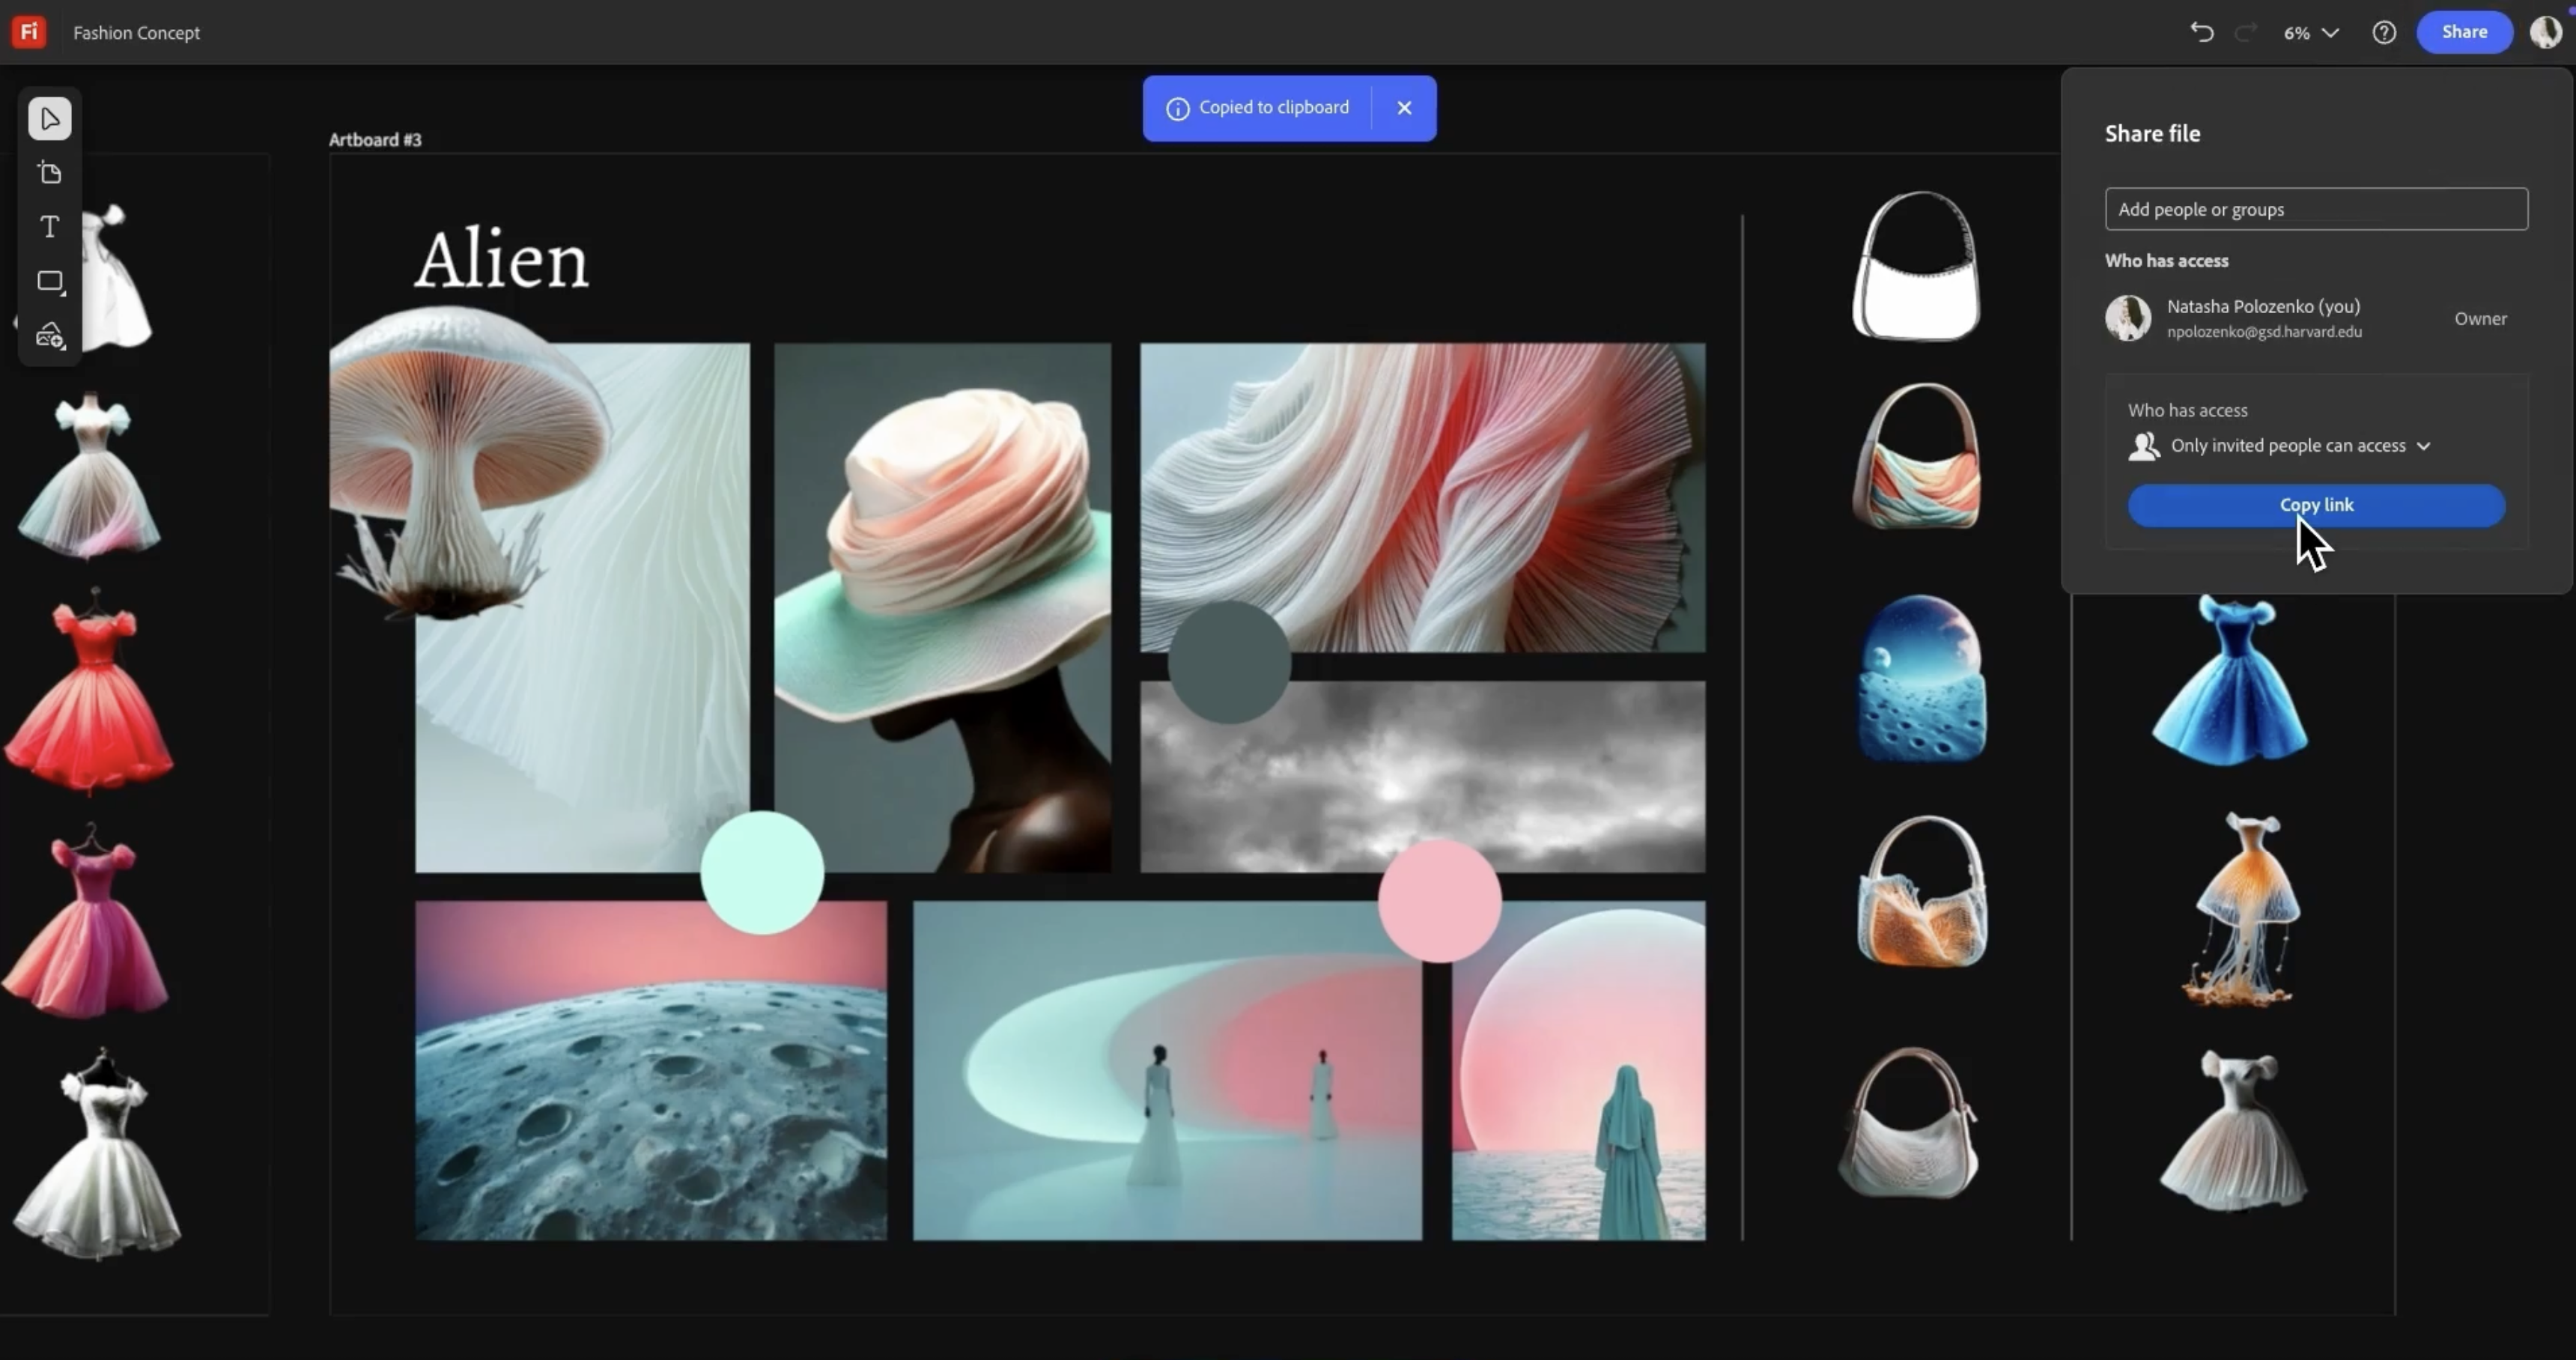Redo the last action
The image size is (2576, 1360).
2246,32
